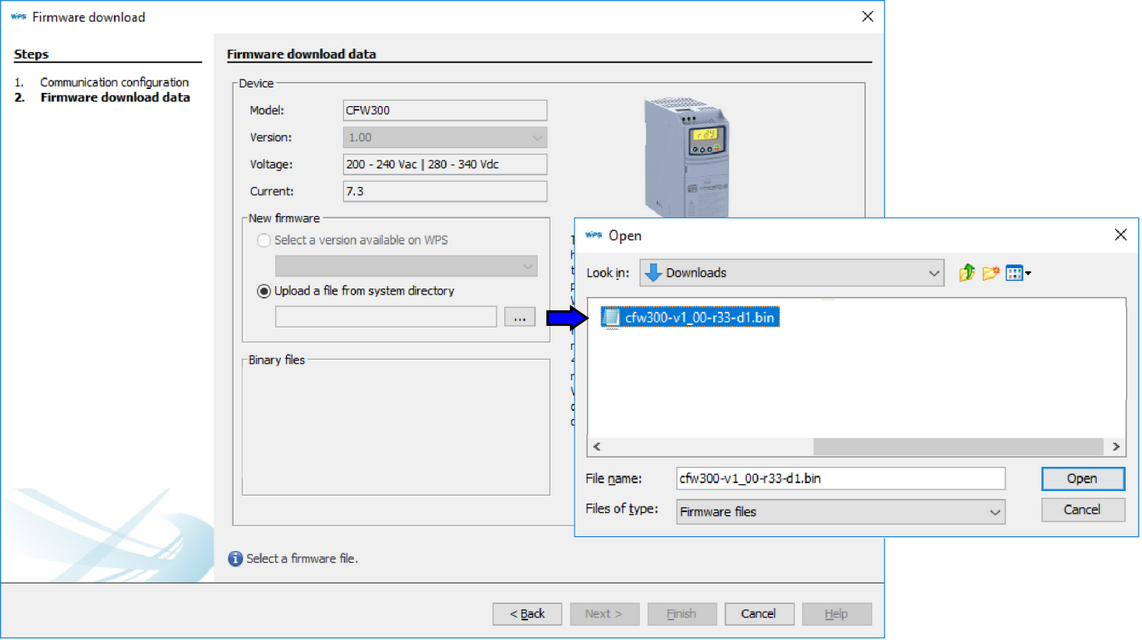Viewport: 1142px width, 640px height.
Task: Select 'Upload a file from system directory' radio
Action: pos(264,291)
